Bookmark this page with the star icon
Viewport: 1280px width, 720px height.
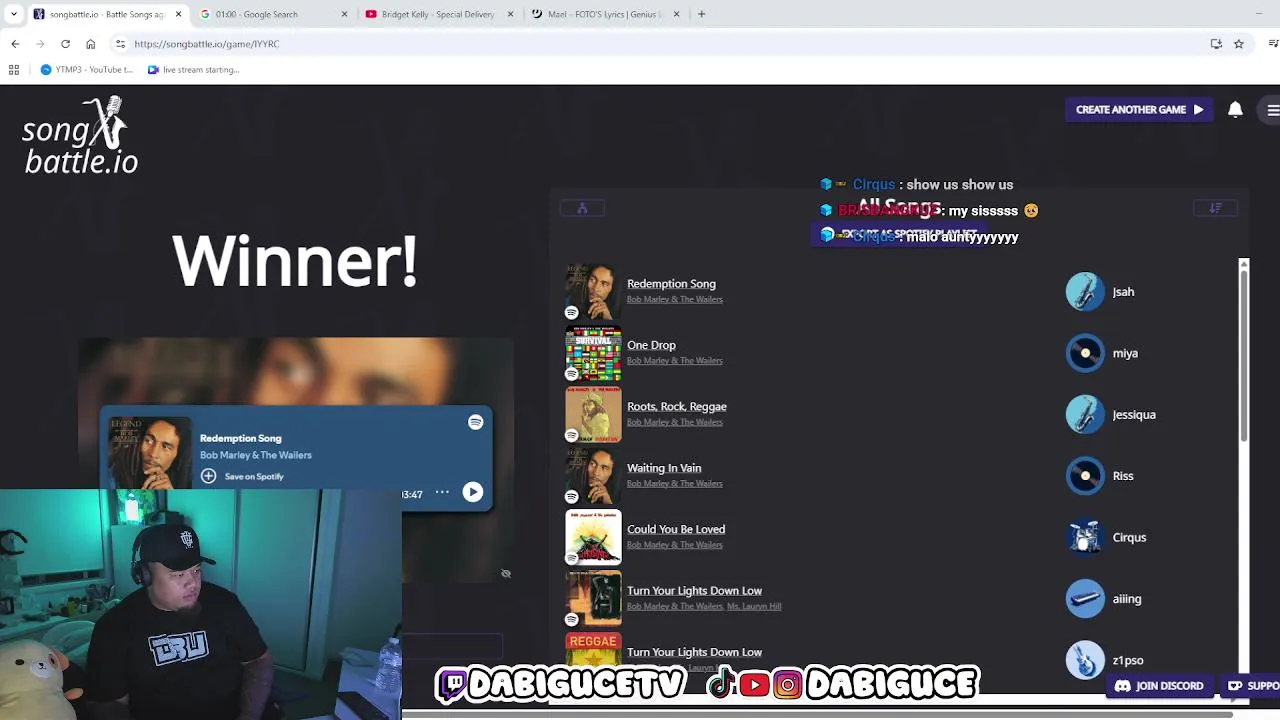[1238, 44]
